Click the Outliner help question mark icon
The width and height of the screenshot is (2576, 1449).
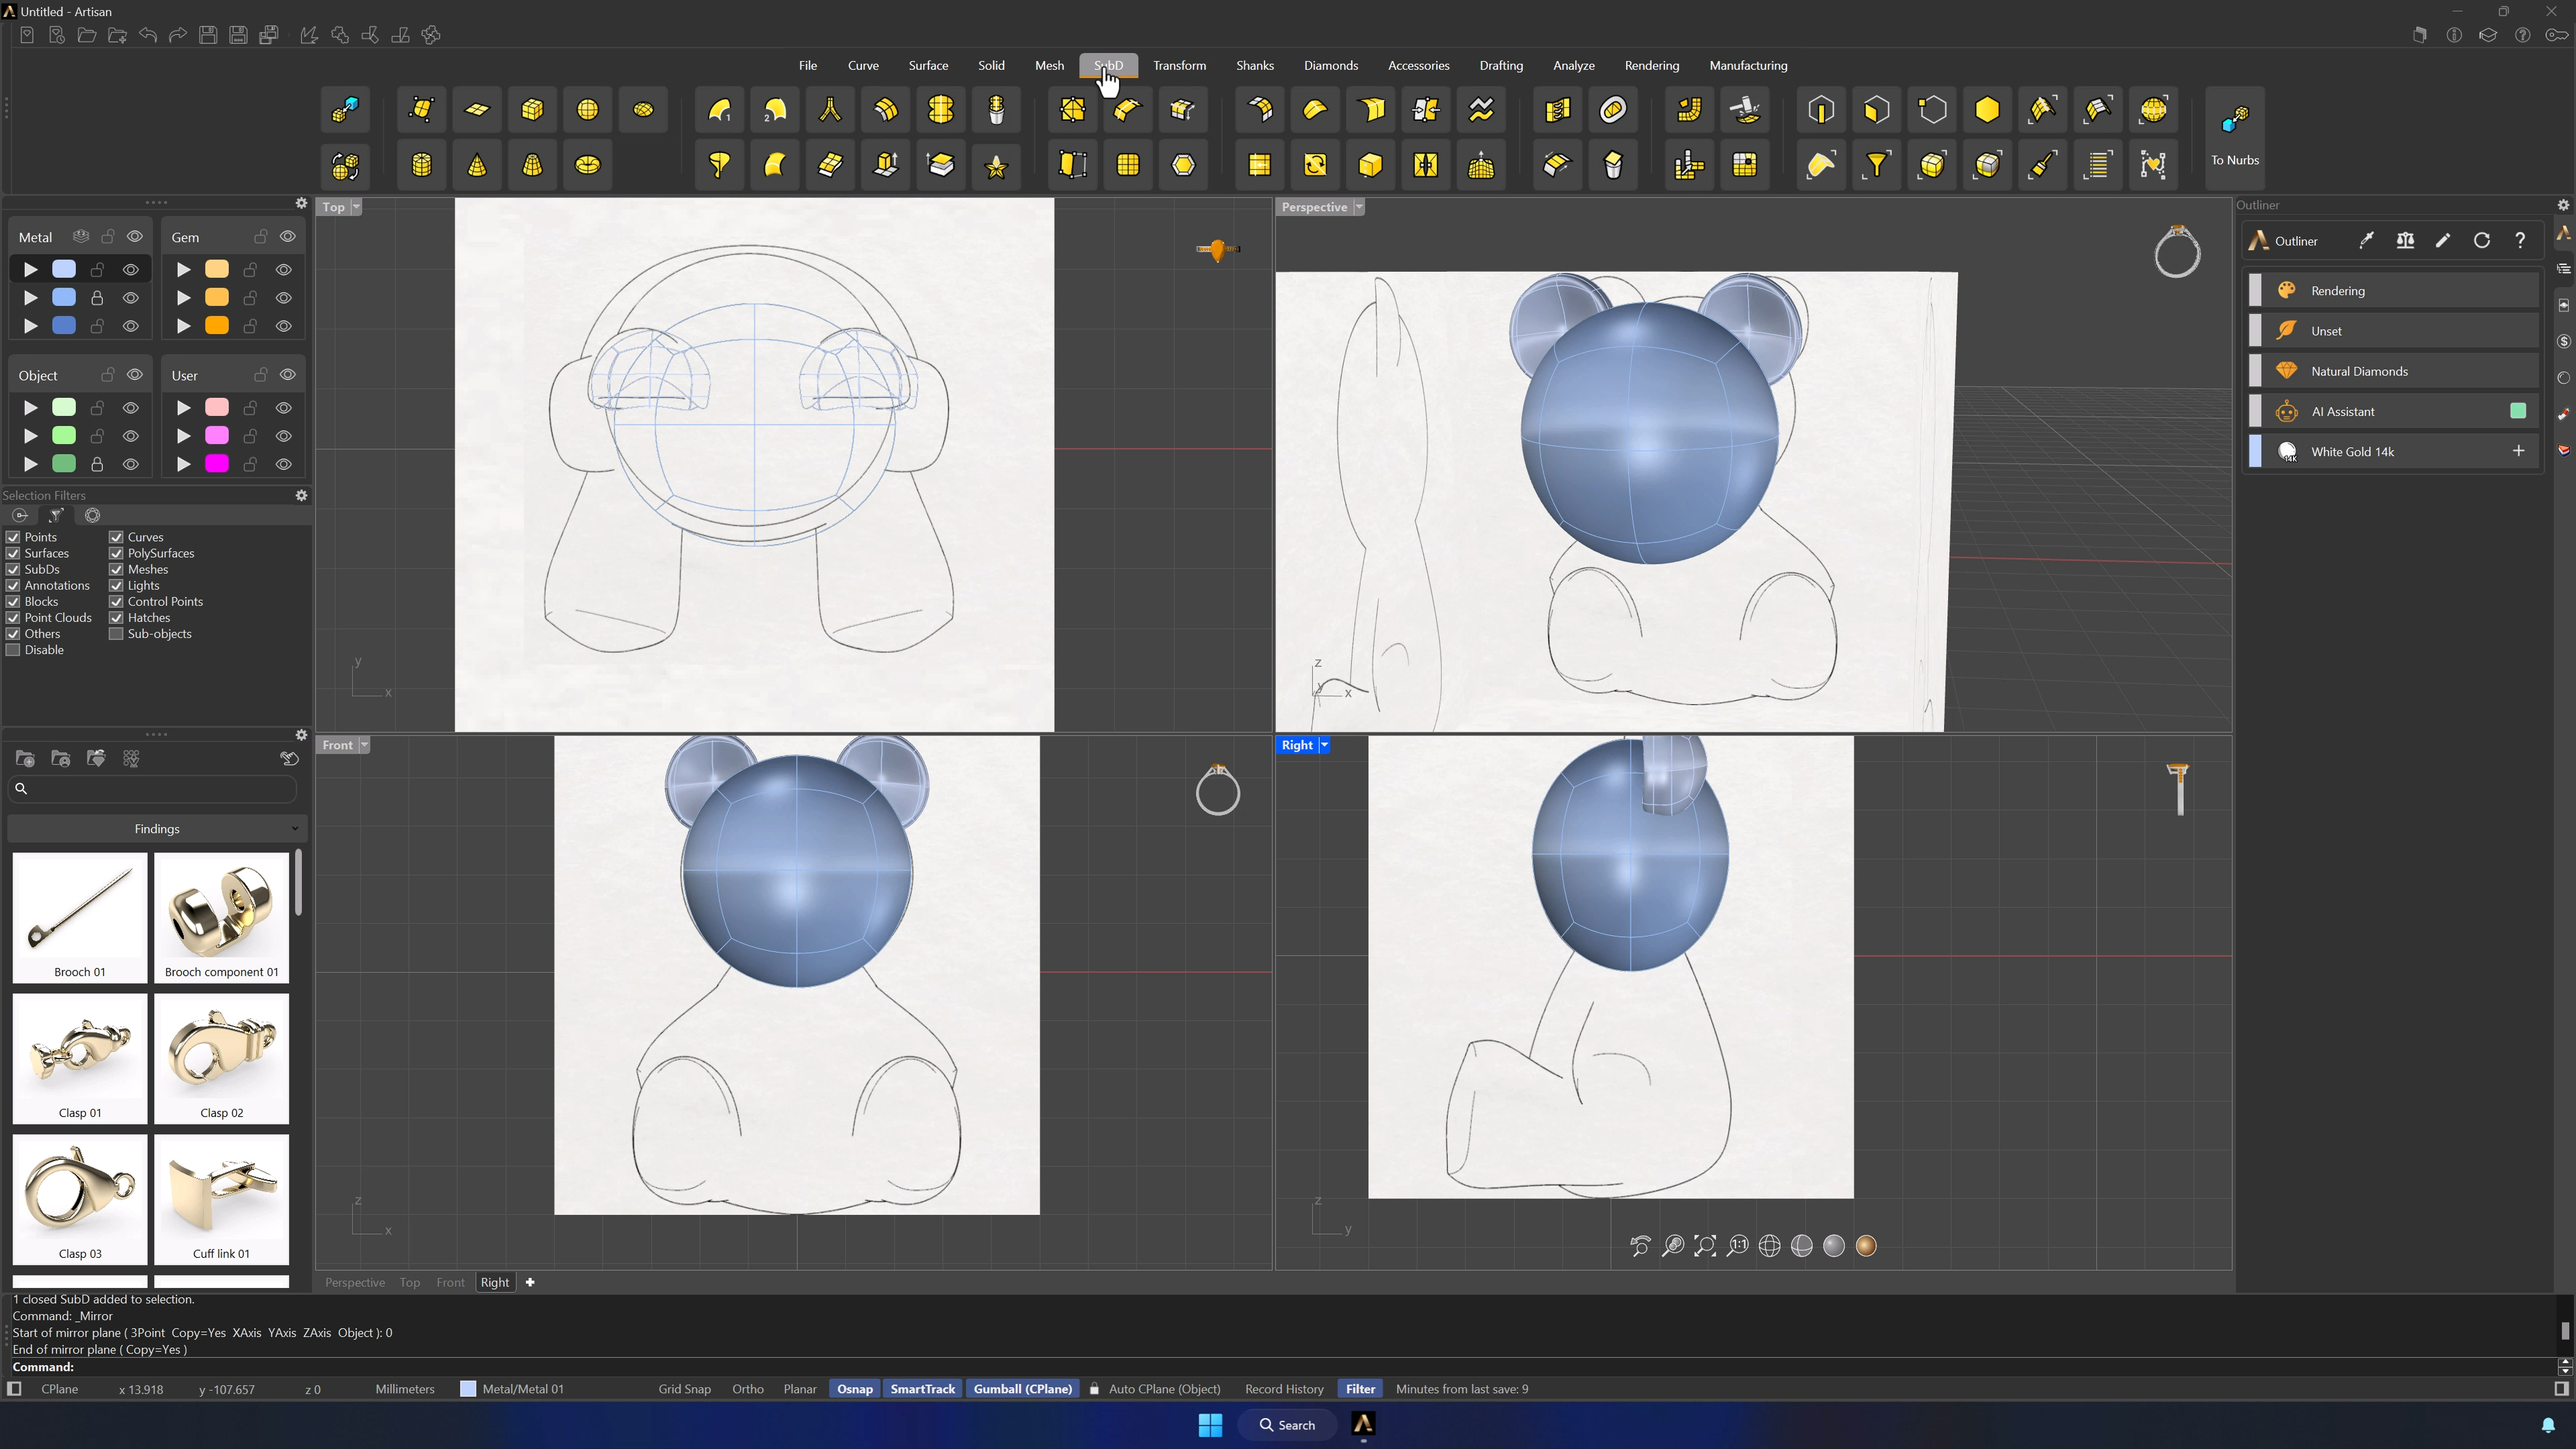coord(2520,241)
